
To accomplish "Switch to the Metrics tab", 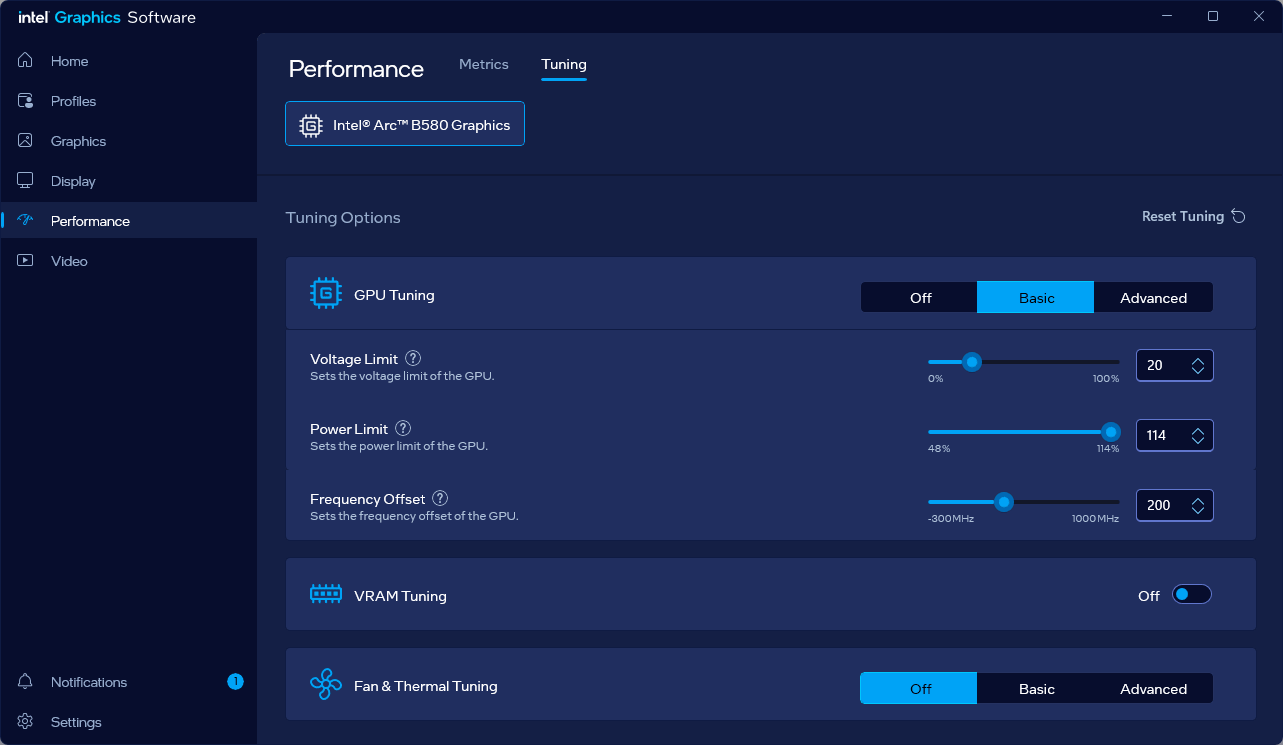I will coord(484,64).
